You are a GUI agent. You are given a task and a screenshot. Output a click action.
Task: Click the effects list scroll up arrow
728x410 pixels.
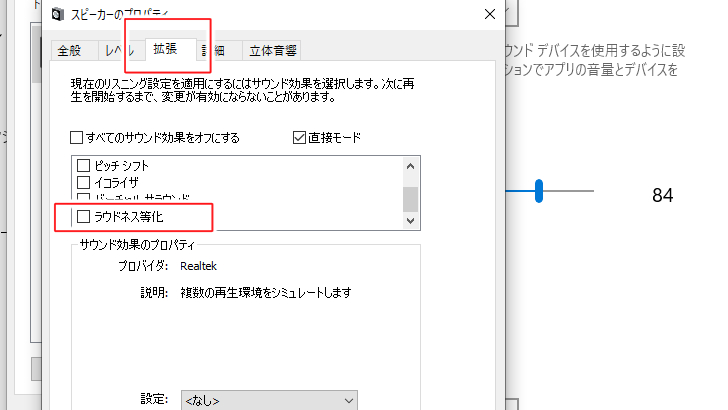click(x=410, y=166)
